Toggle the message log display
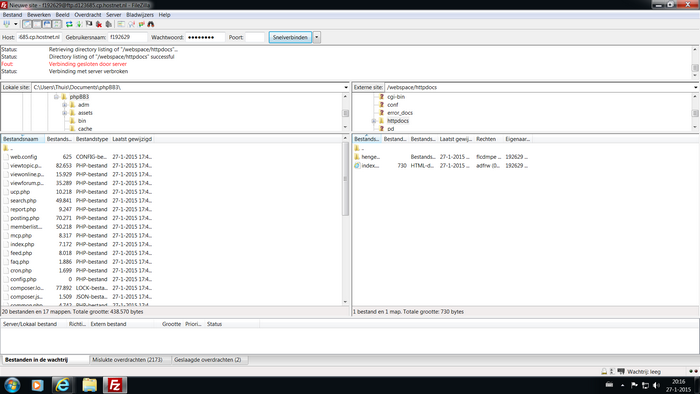Screen dimensions: 700x394 coord(27,24)
